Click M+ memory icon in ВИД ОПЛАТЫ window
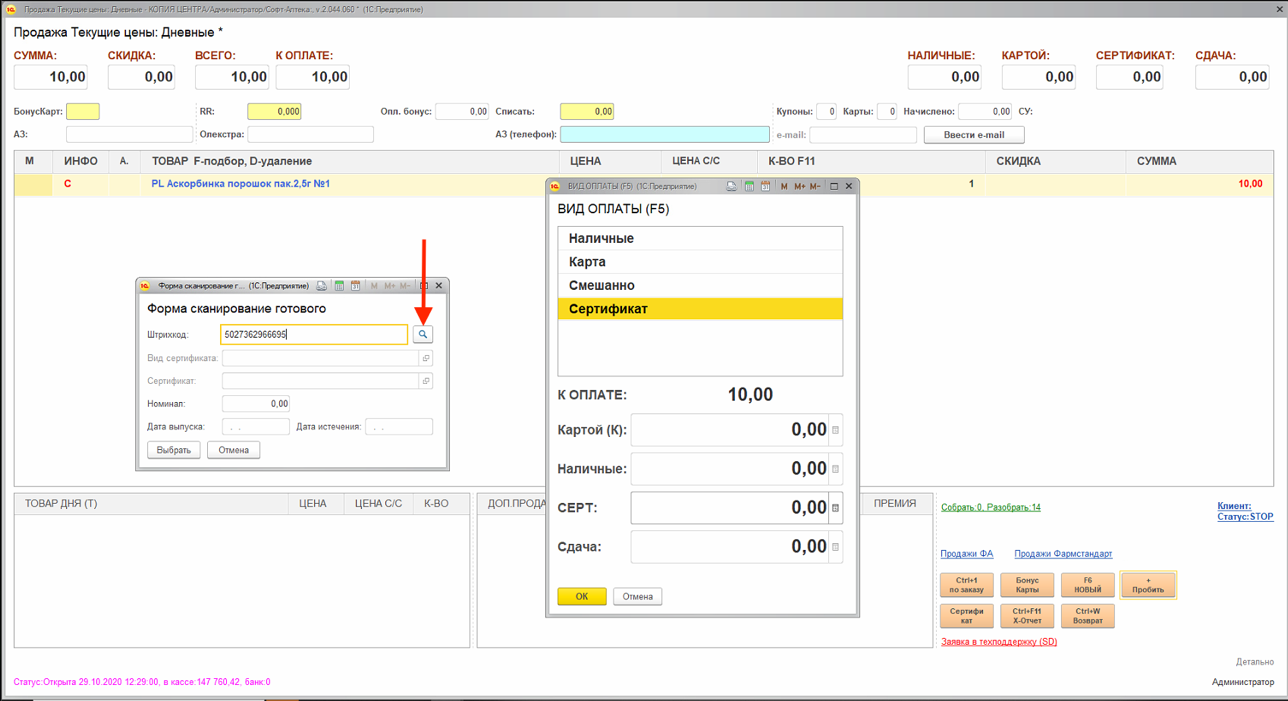Screen dimensions: 1288x701 799,186
